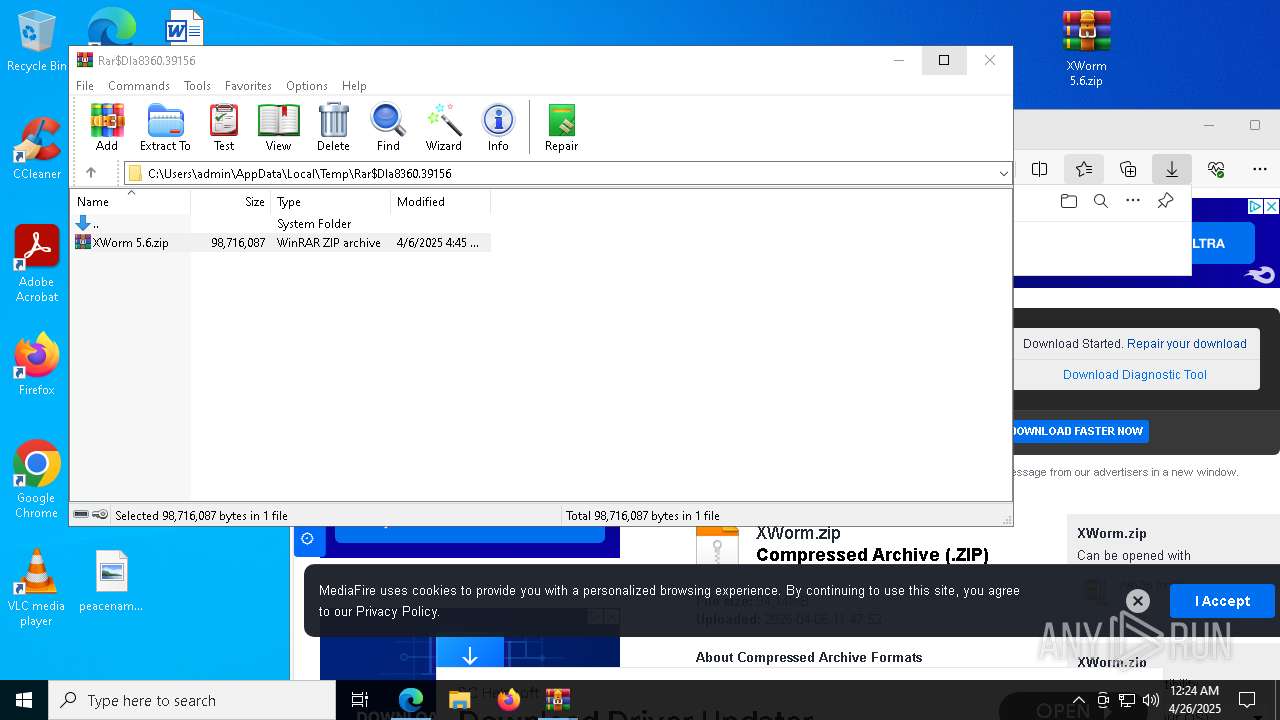Viewport: 1280px width, 720px height.
Task: Sort by the Type column header
Action: pos(331,201)
